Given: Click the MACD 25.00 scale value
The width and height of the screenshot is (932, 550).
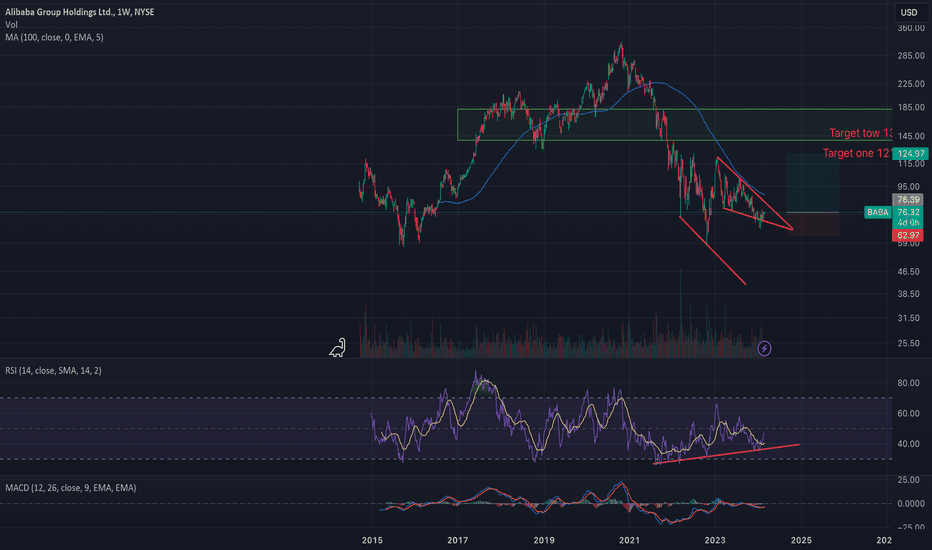Looking at the screenshot, I should [909, 479].
